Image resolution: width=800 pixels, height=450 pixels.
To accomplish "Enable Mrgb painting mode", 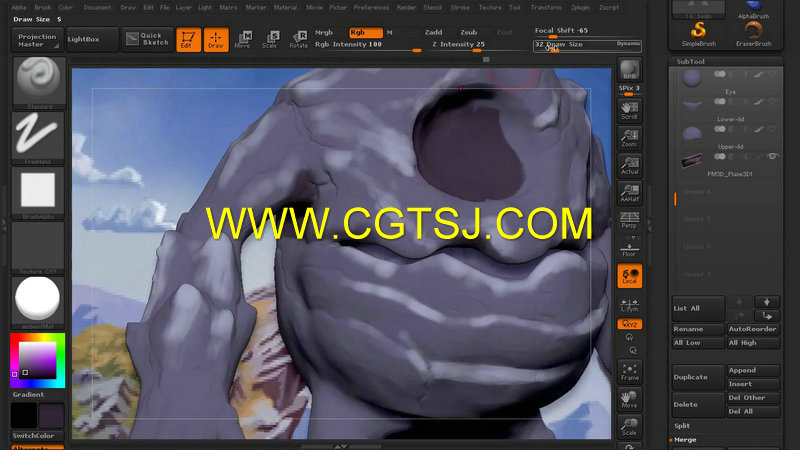I will [324, 32].
